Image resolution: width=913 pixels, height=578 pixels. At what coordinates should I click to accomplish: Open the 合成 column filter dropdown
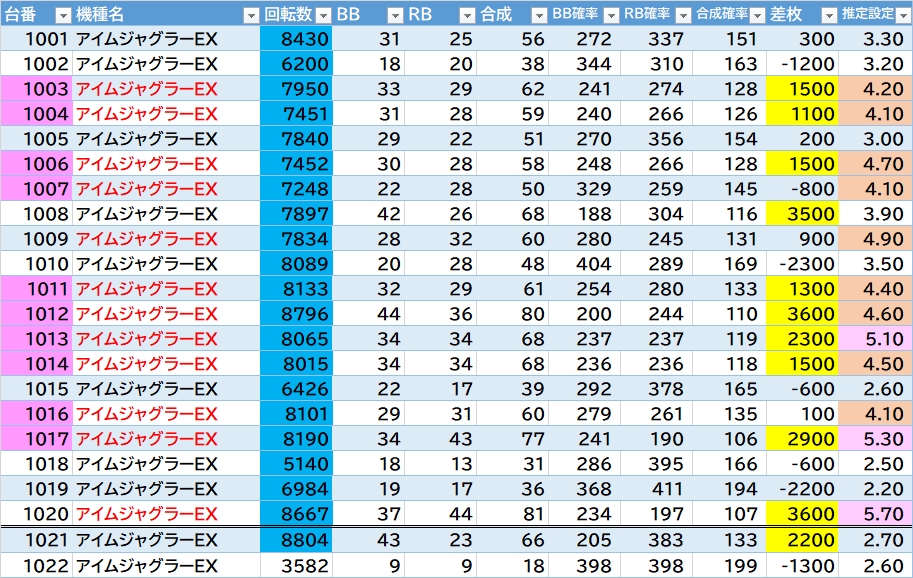point(540,15)
